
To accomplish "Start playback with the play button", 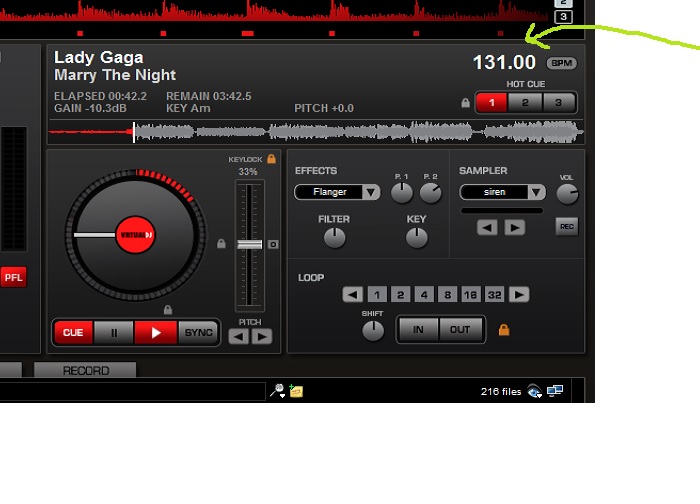I will (156, 333).
